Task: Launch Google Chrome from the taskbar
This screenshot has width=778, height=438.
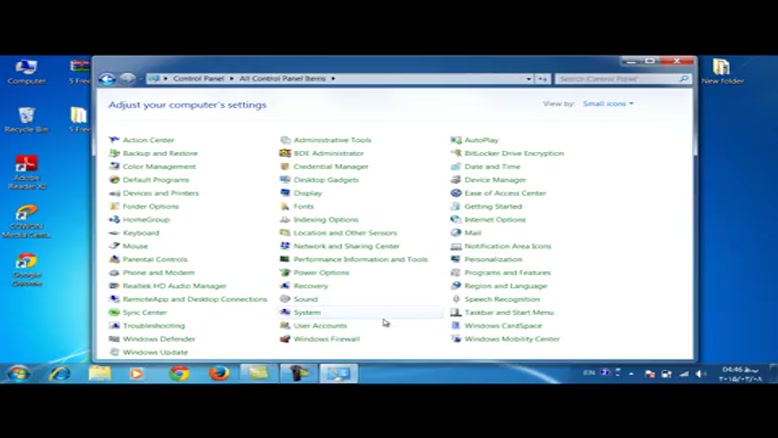Action: [x=179, y=373]
